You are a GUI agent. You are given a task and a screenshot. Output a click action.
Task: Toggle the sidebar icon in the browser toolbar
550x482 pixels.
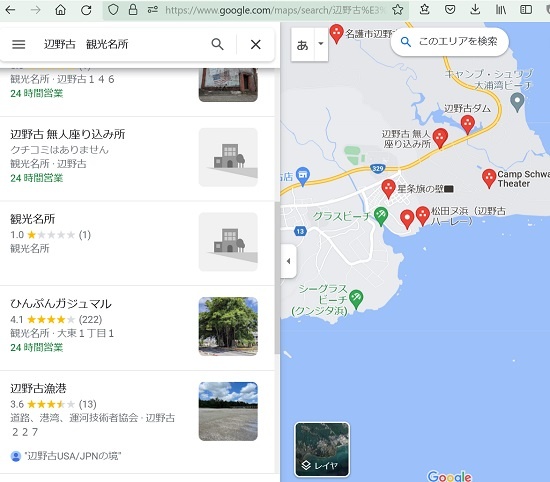tap(526, 9)
